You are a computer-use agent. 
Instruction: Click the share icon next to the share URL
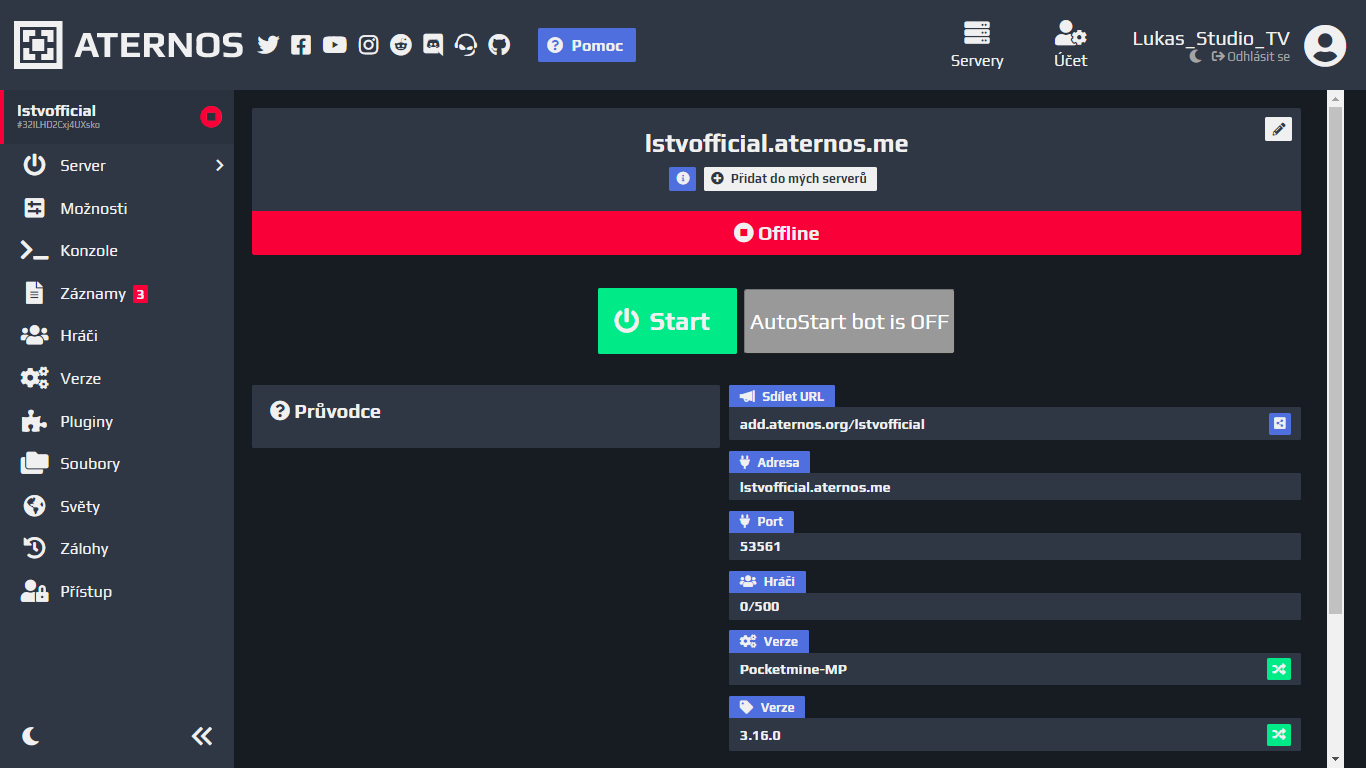1279,424
